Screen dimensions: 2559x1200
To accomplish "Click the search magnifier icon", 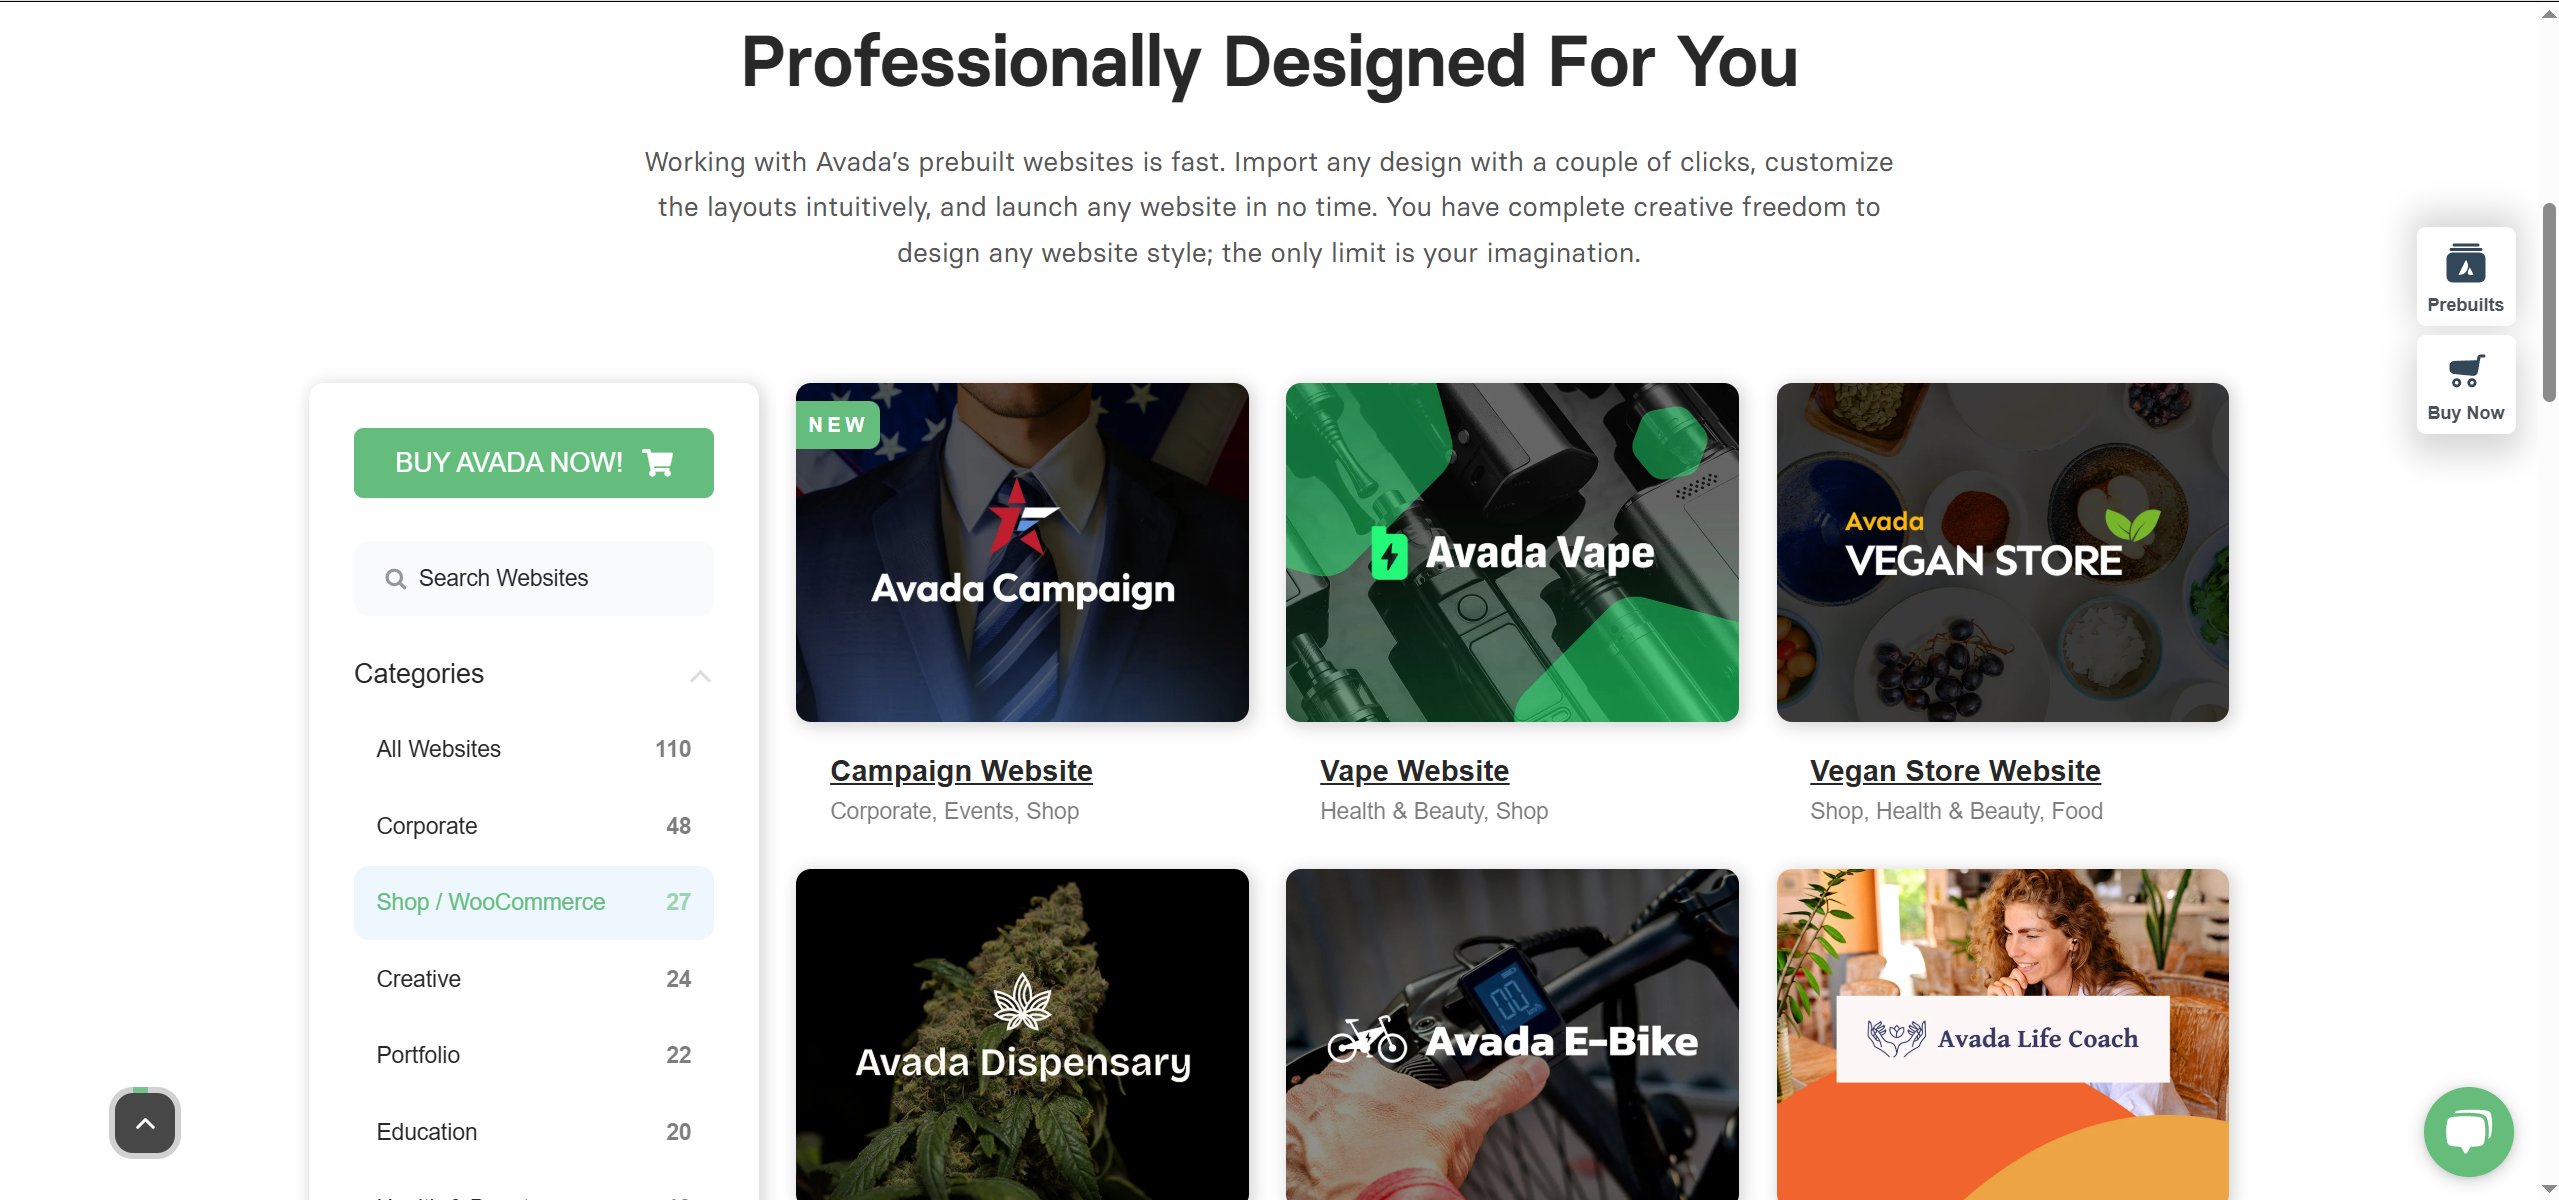I will [x=395, y=579].
